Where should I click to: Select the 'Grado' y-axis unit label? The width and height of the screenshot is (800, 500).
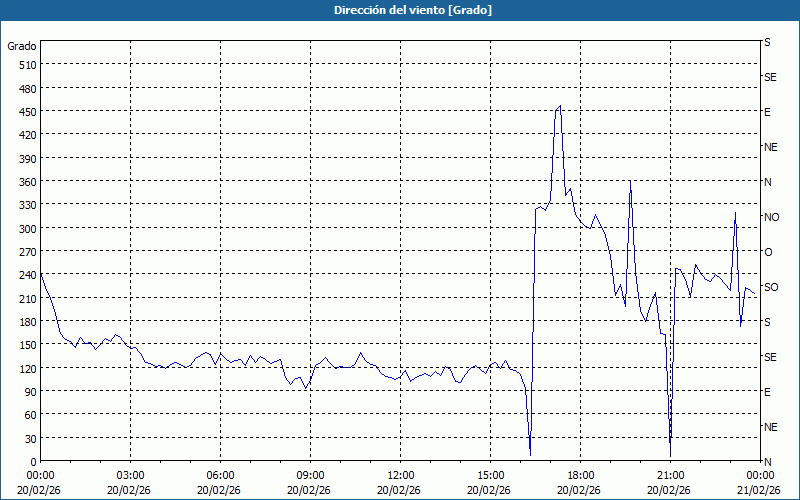tap(22, 46)
